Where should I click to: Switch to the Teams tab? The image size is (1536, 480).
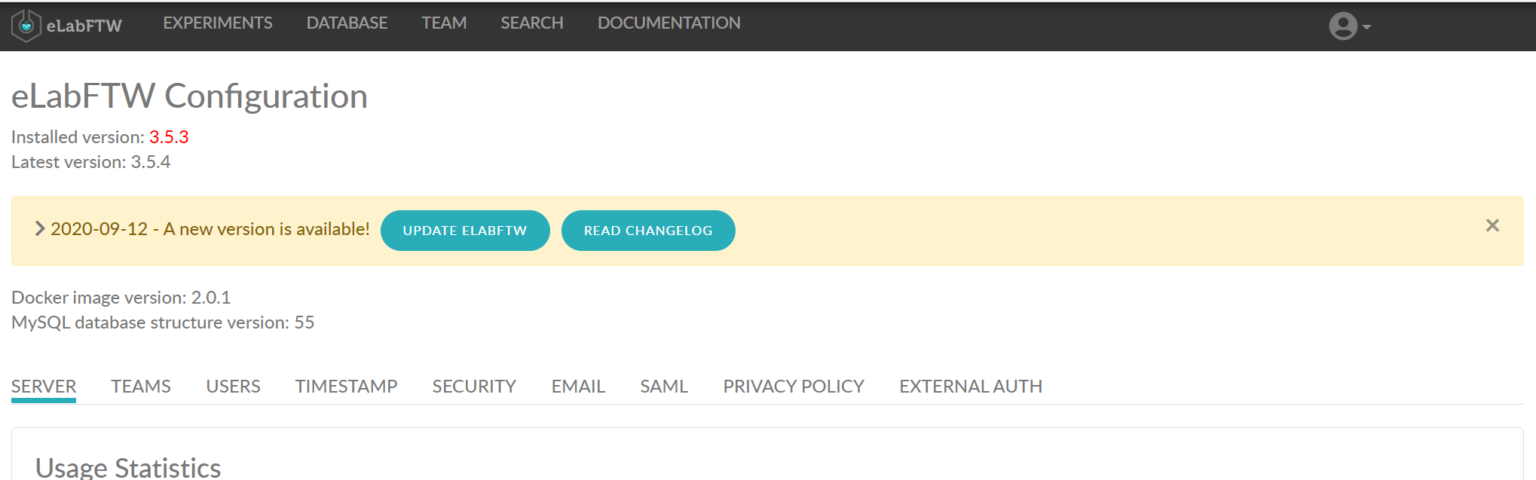click(x=141, y=386)
